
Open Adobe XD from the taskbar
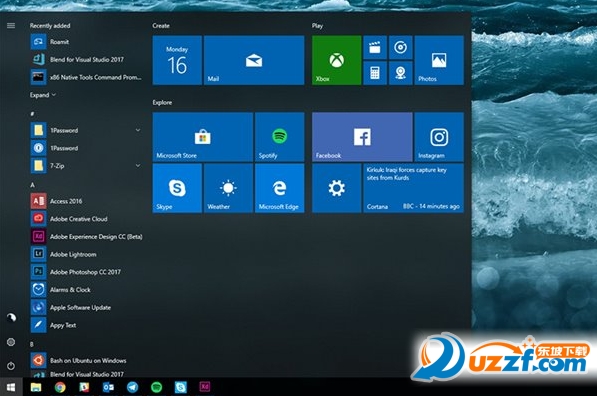pyautogui.click(x=205, y=386)
